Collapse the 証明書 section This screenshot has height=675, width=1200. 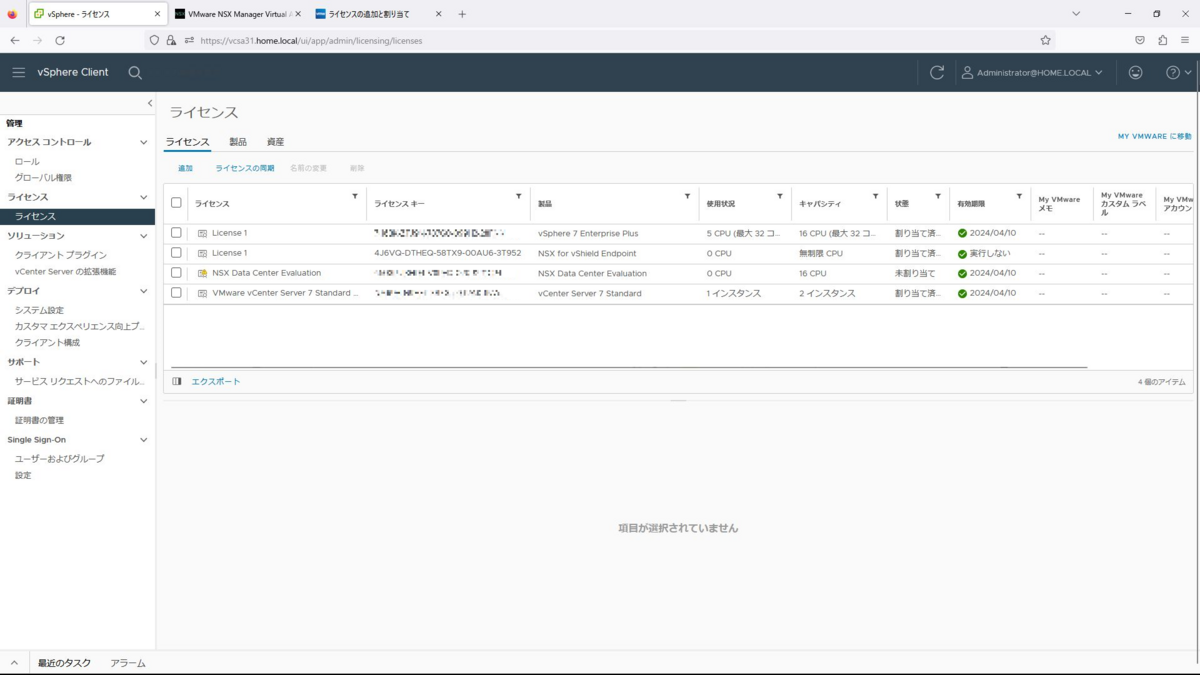(x=144, y=401)
